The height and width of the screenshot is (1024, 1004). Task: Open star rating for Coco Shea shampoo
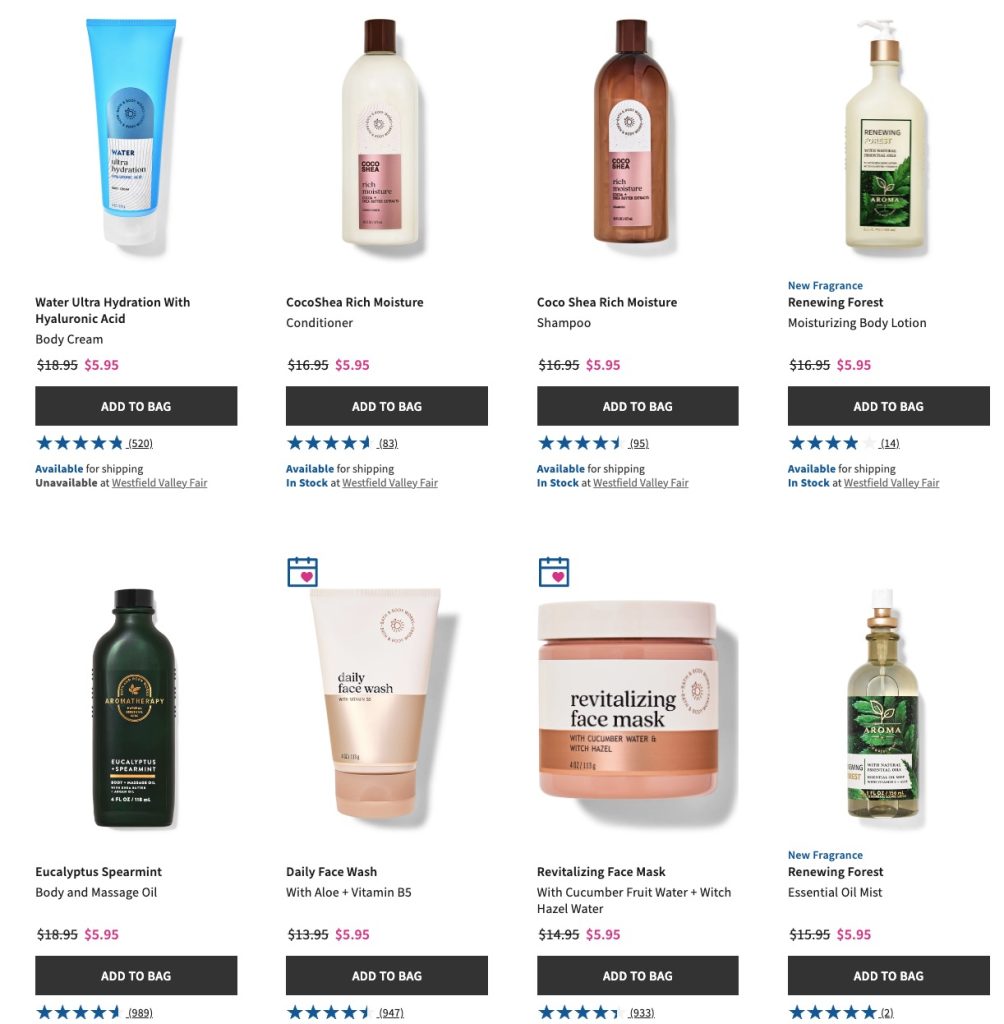[x=581, y=443]
